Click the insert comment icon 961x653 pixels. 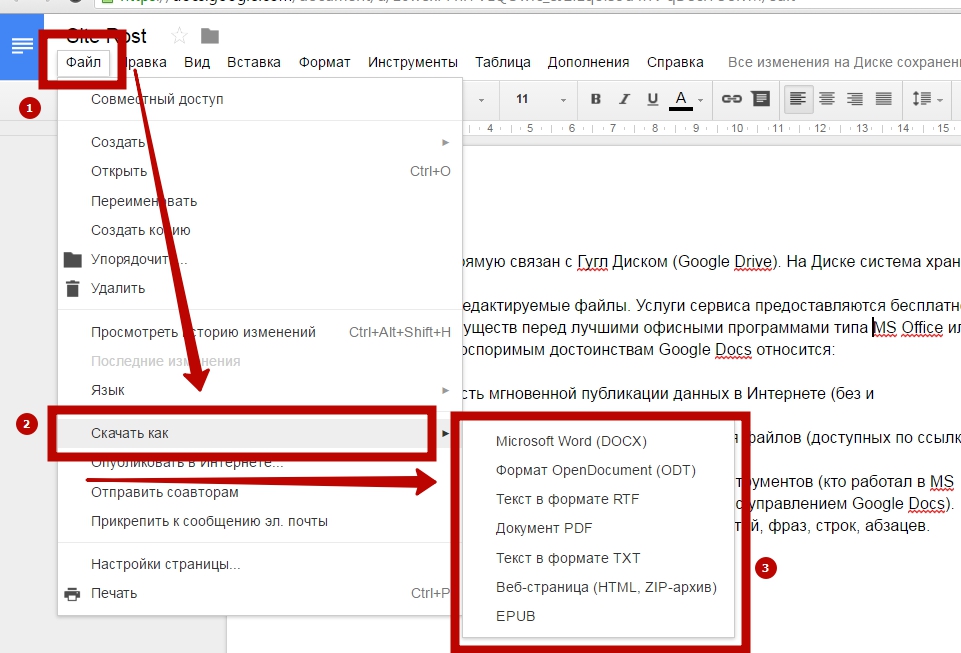point(760,99)
